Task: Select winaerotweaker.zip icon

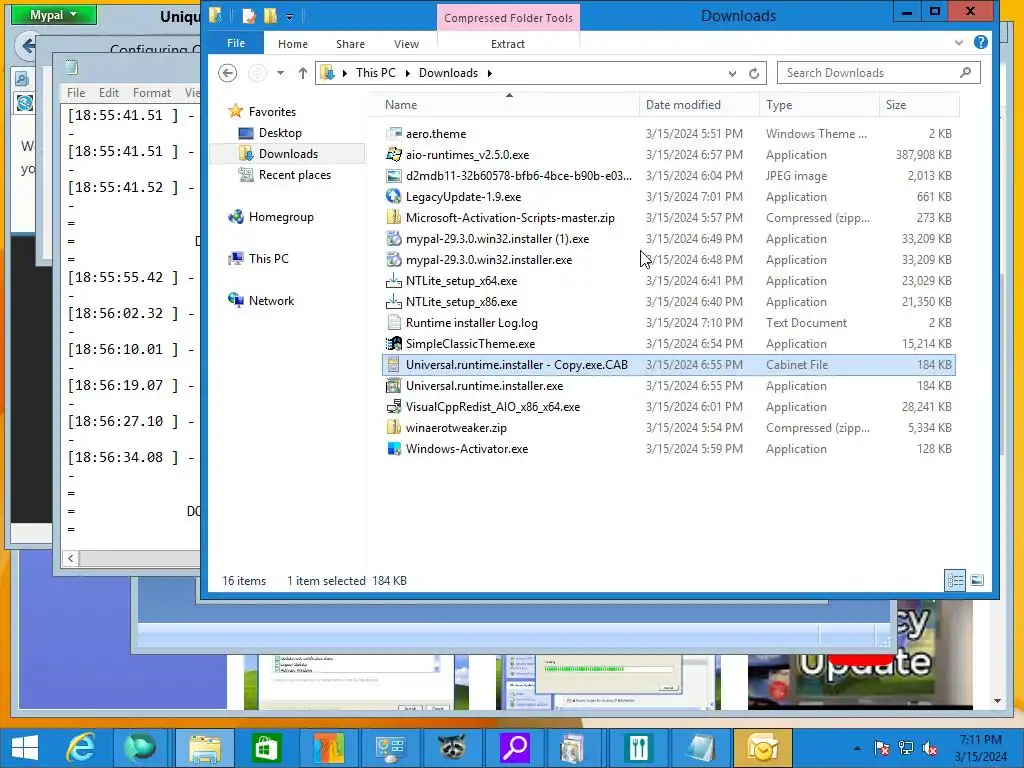Action: [394, 428]
